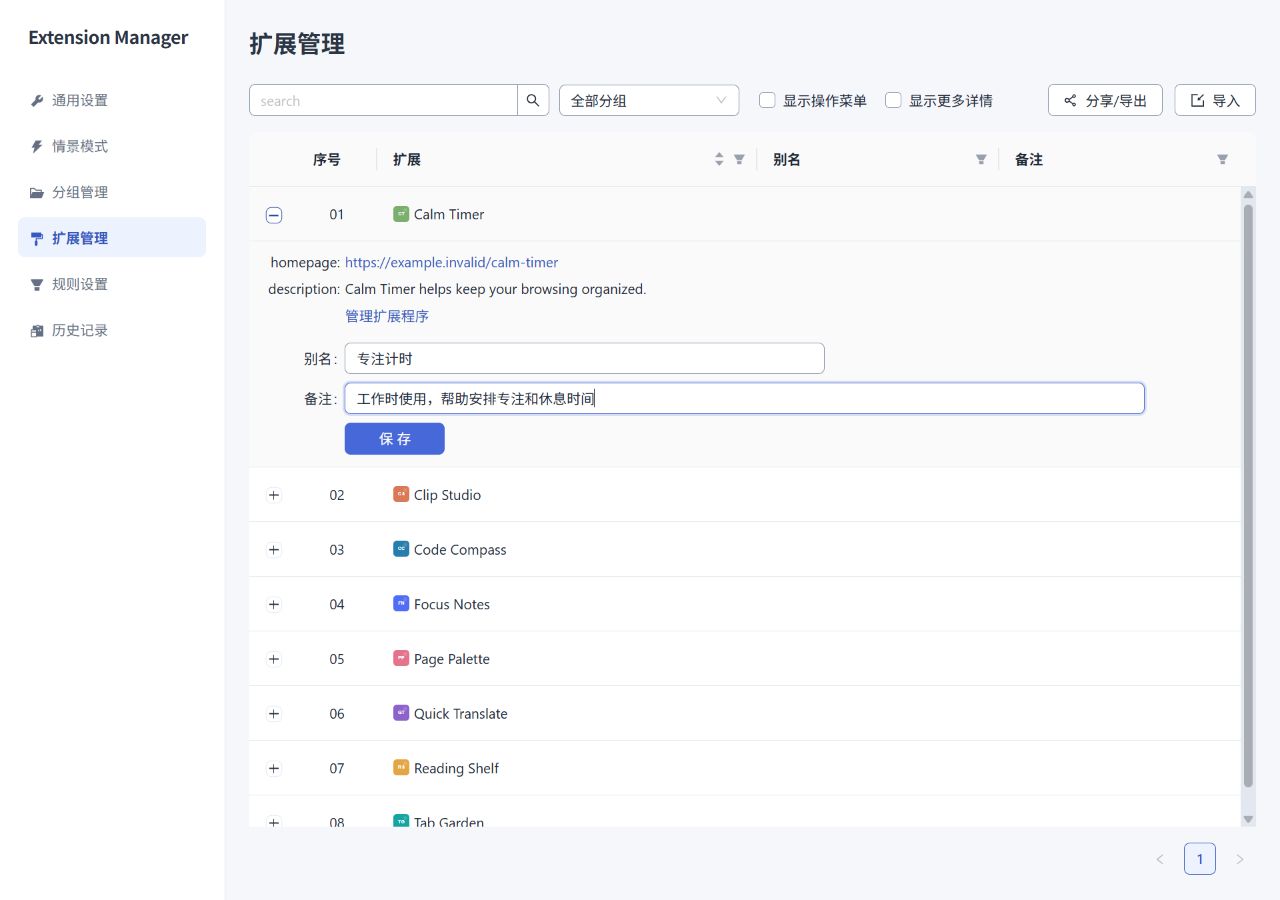The width and height of the screenshot is (1280, 900).
Task: Click the Reading Shelf extension icon
Action: [x=401, y=768]
